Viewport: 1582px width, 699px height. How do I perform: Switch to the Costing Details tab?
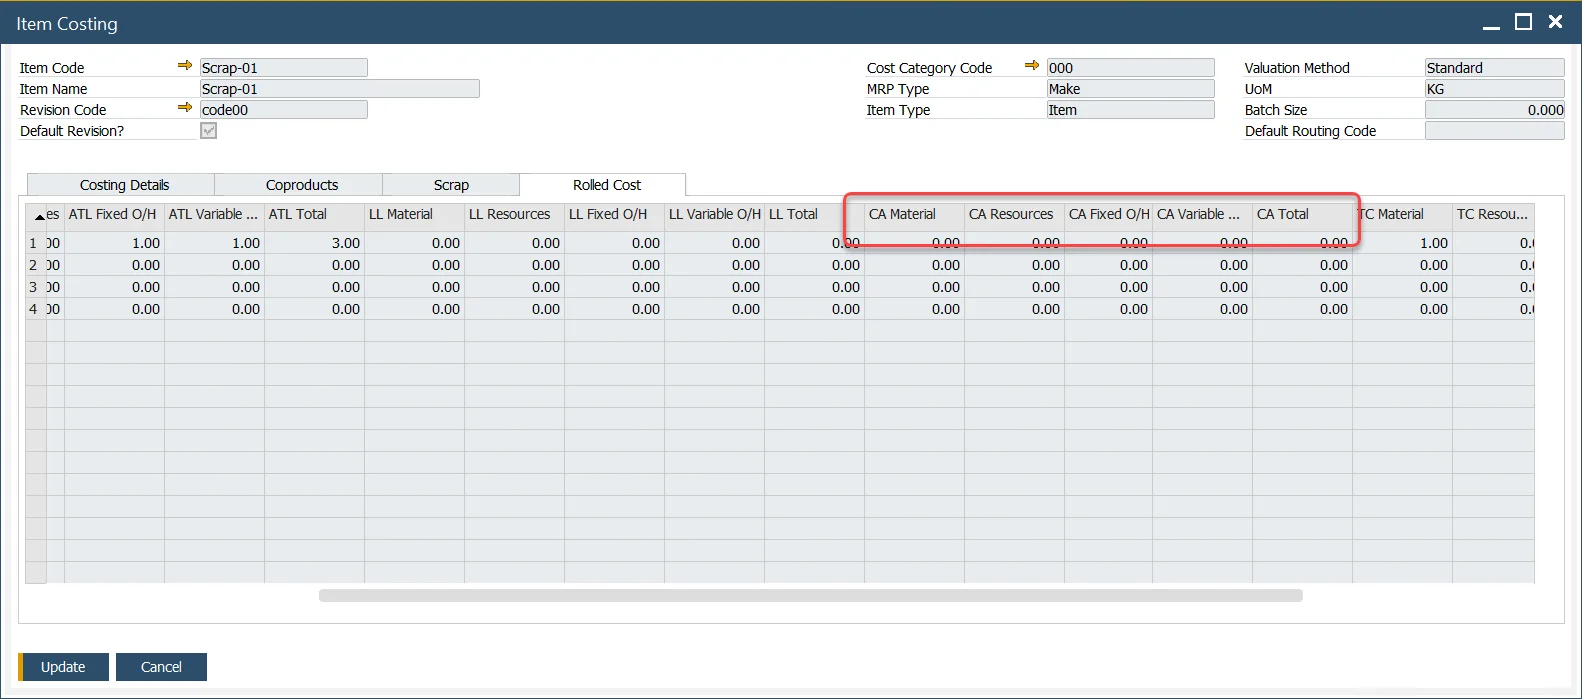click(x=124, y=185)
